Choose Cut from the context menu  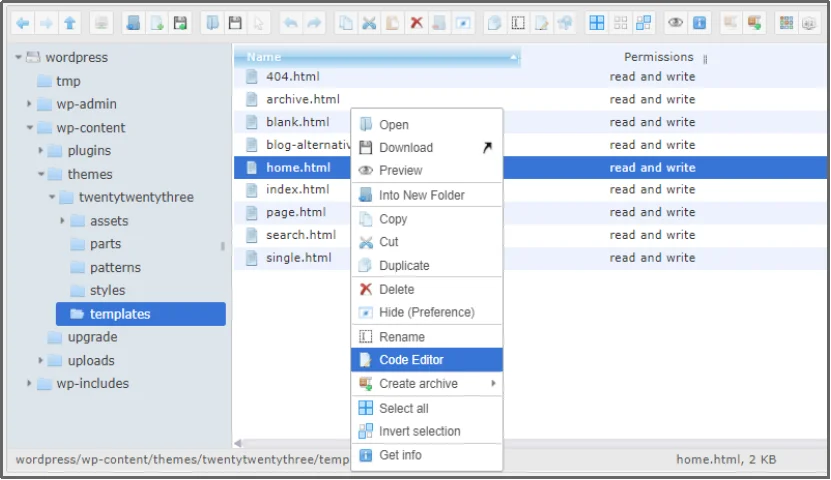(x=427, y=242)
